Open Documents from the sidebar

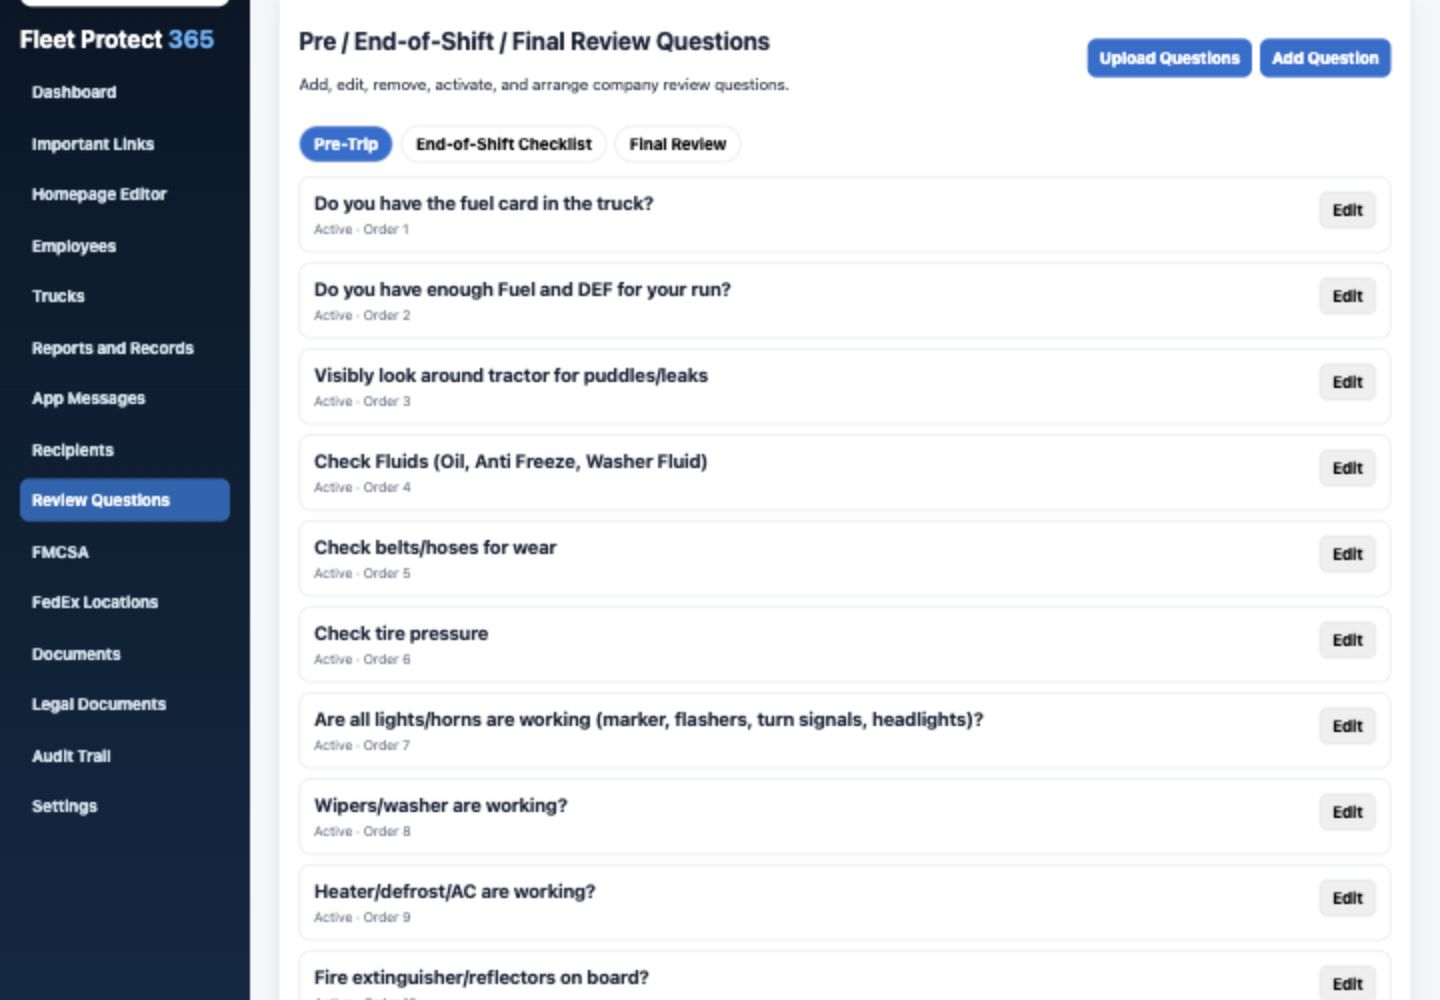point(76,654)
